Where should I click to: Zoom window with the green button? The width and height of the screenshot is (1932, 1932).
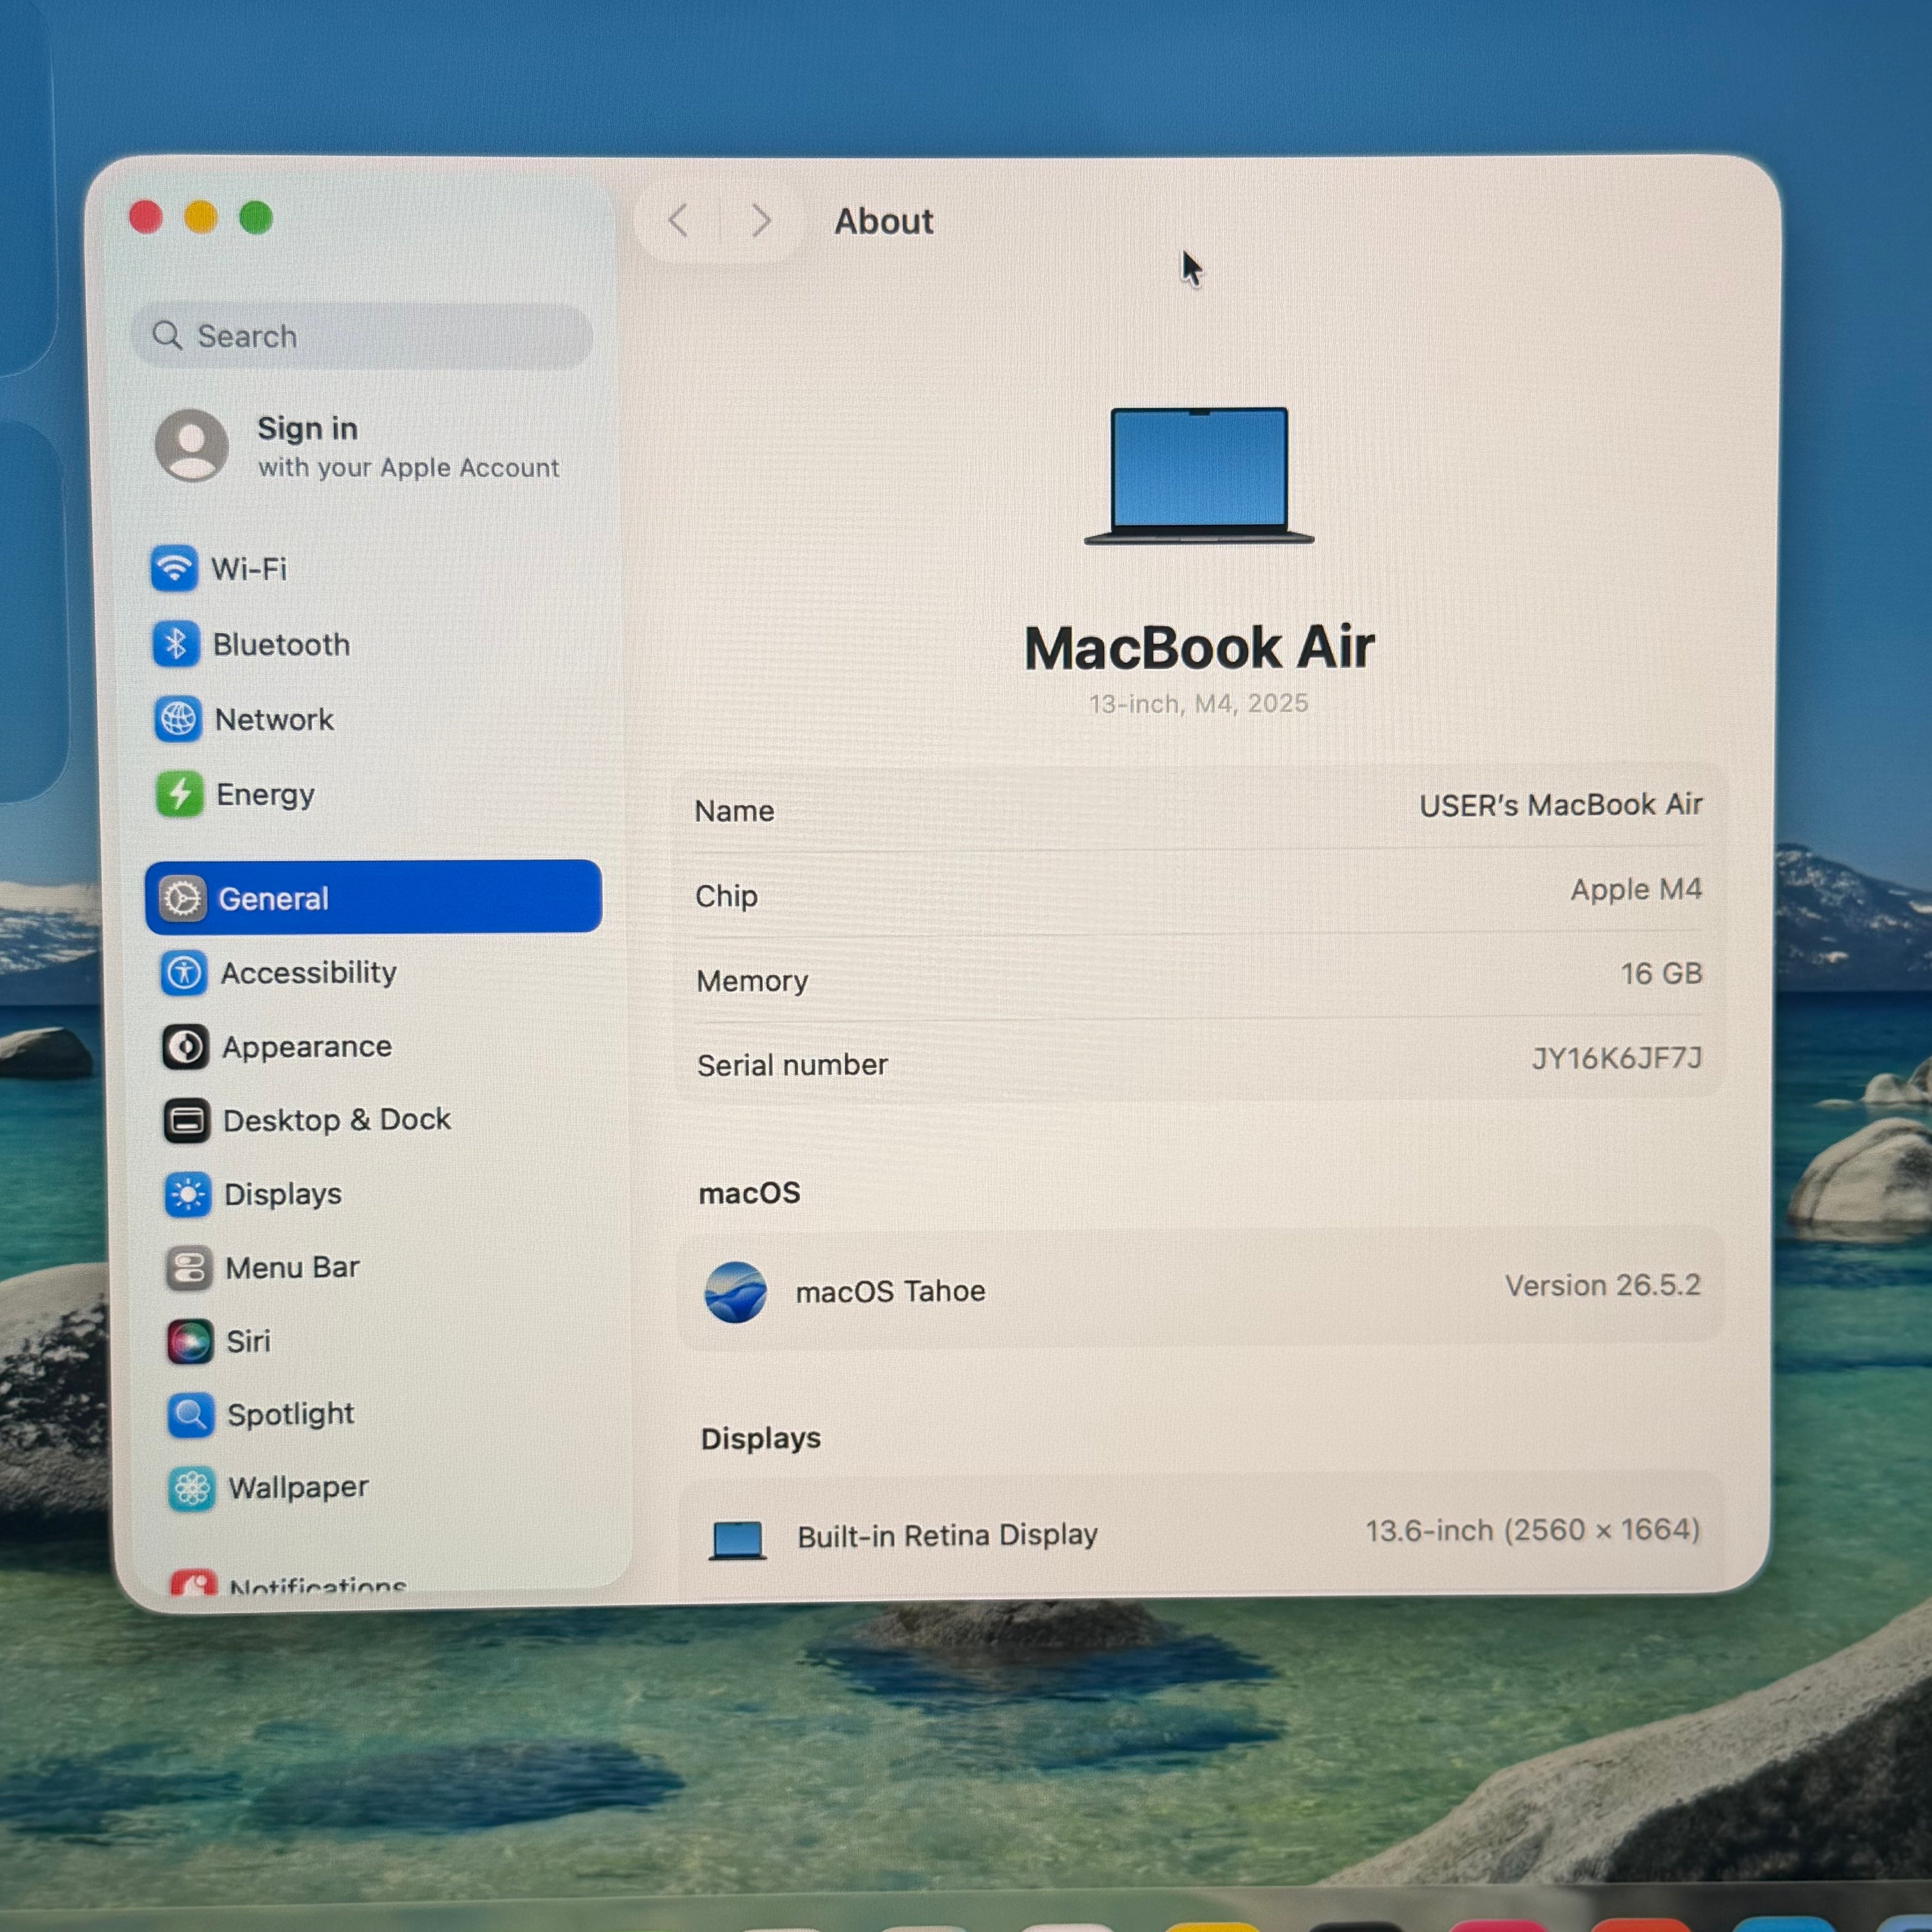point(256,217)
